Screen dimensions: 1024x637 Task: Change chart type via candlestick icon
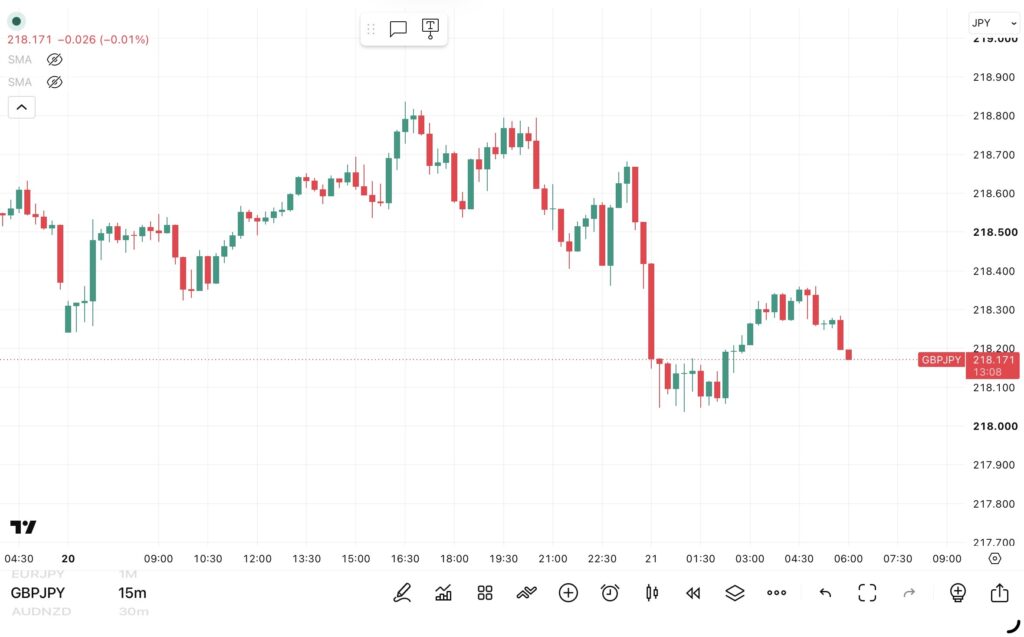(x=652, y=593)
